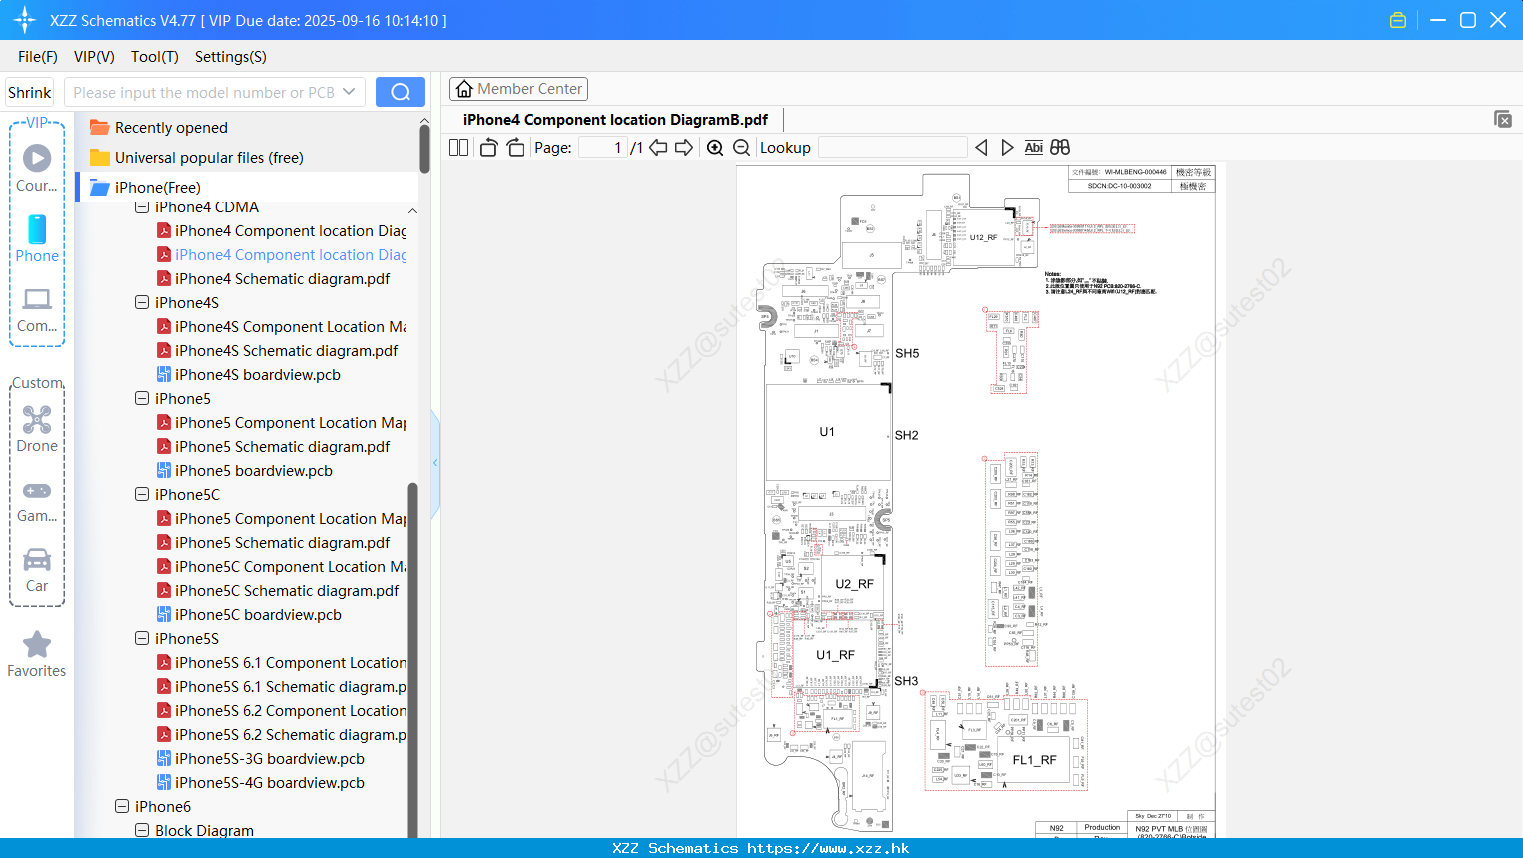This screenshot has height=858, width=1523.
Task: Open the Computer sidebar category
Action: 37,309
